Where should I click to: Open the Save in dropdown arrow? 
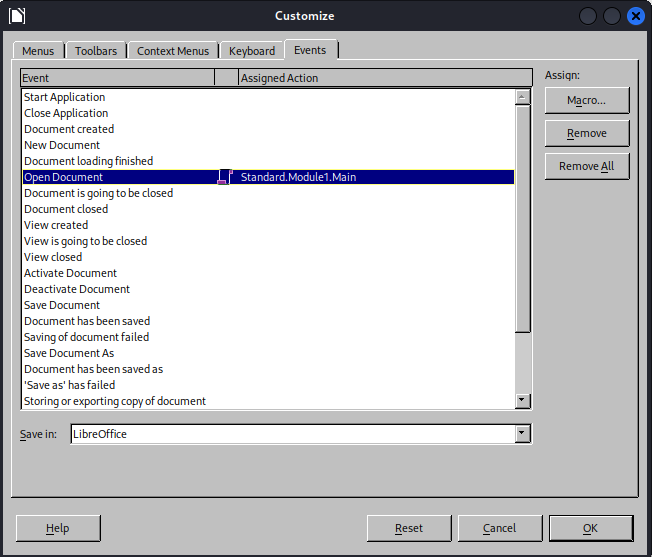click(521, 434)
